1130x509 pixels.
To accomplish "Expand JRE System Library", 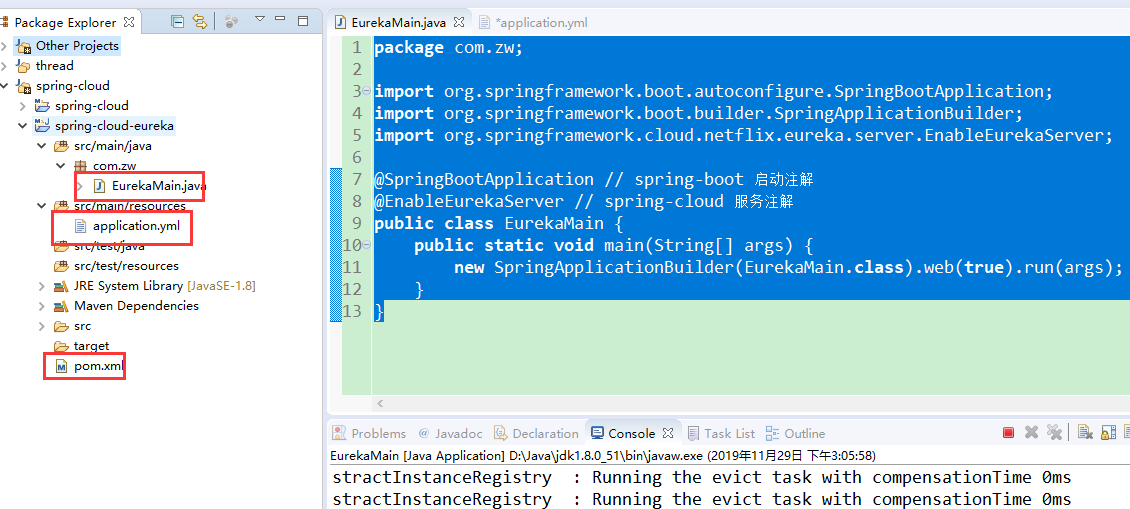I will pyautogui.click(x=42, y=286).
